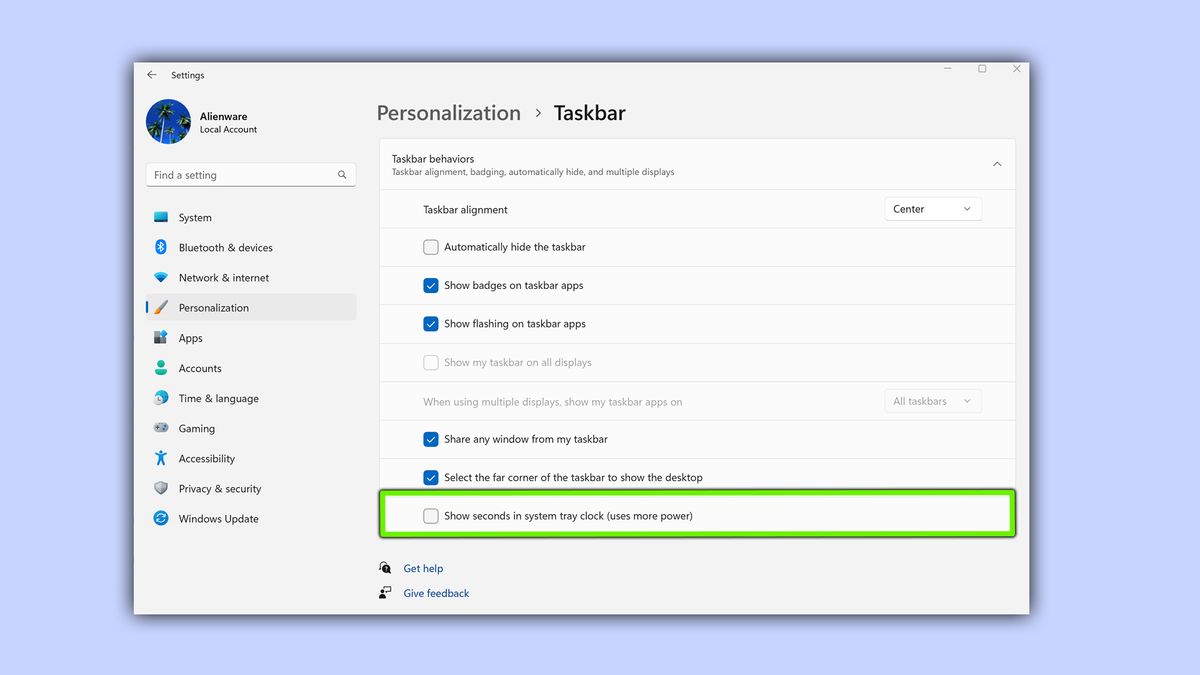Enable Show seconds in system tray clock

coord(431,516)
